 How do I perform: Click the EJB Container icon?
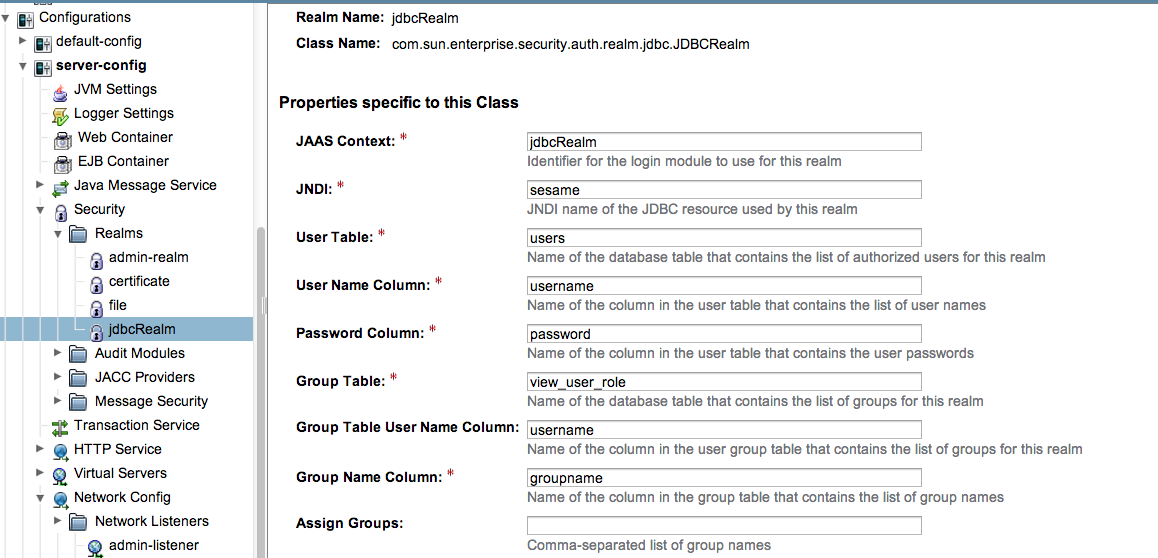63,162
